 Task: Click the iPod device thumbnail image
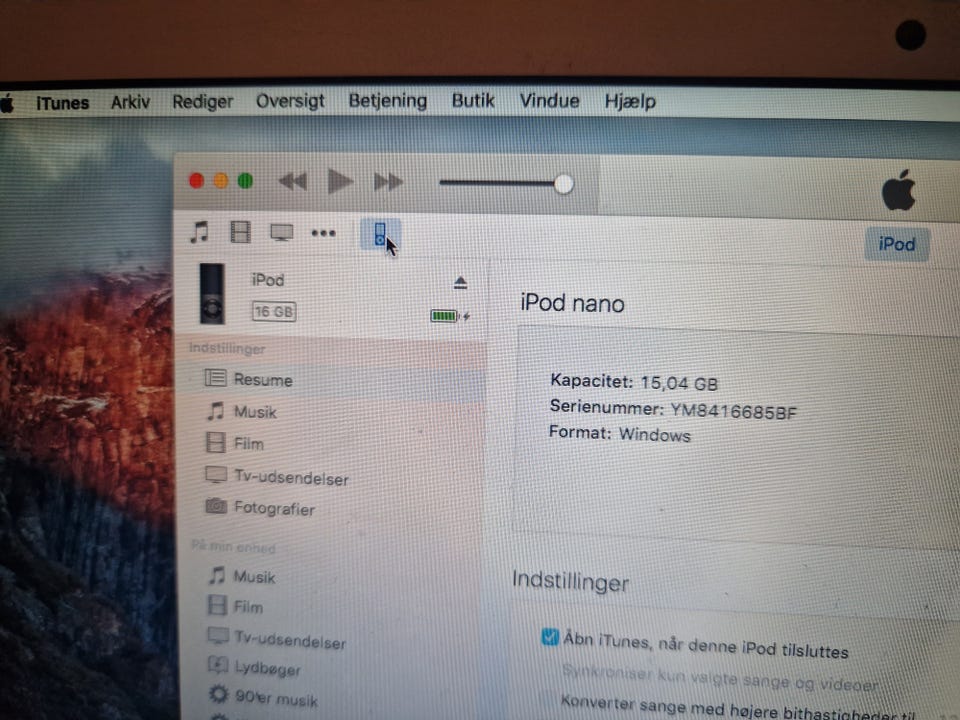[212, 293]
